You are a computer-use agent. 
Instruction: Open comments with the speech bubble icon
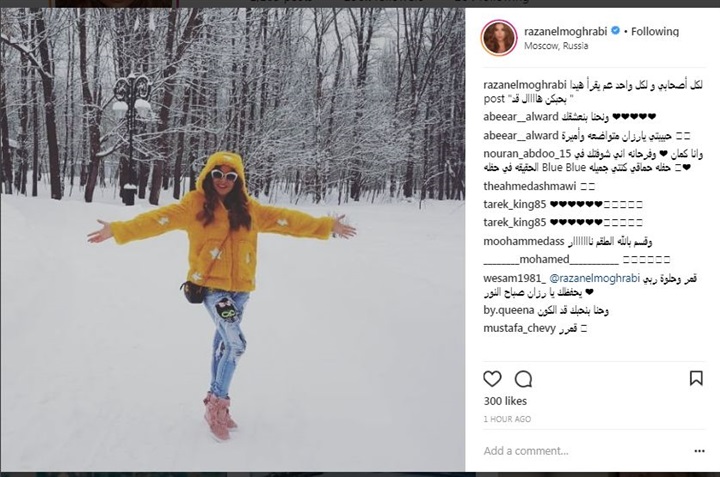(x=523, y=379)
